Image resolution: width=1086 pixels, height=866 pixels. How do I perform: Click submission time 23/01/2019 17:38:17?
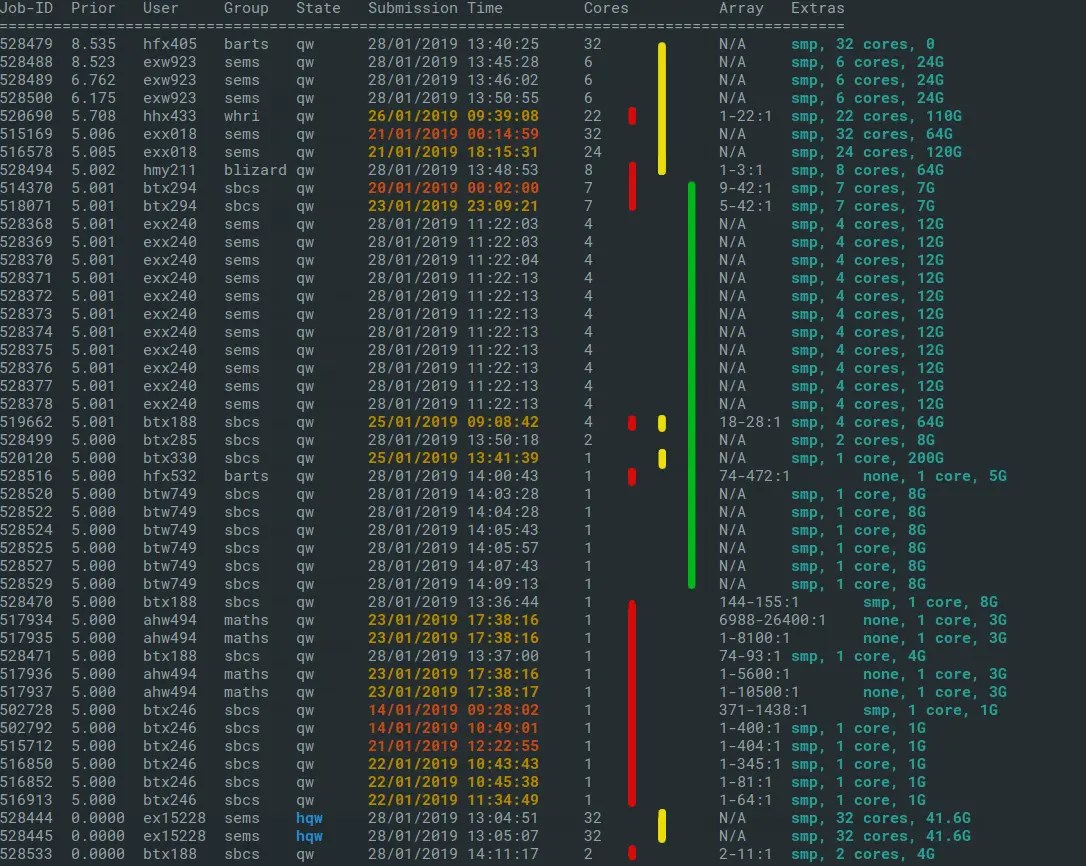453,693
